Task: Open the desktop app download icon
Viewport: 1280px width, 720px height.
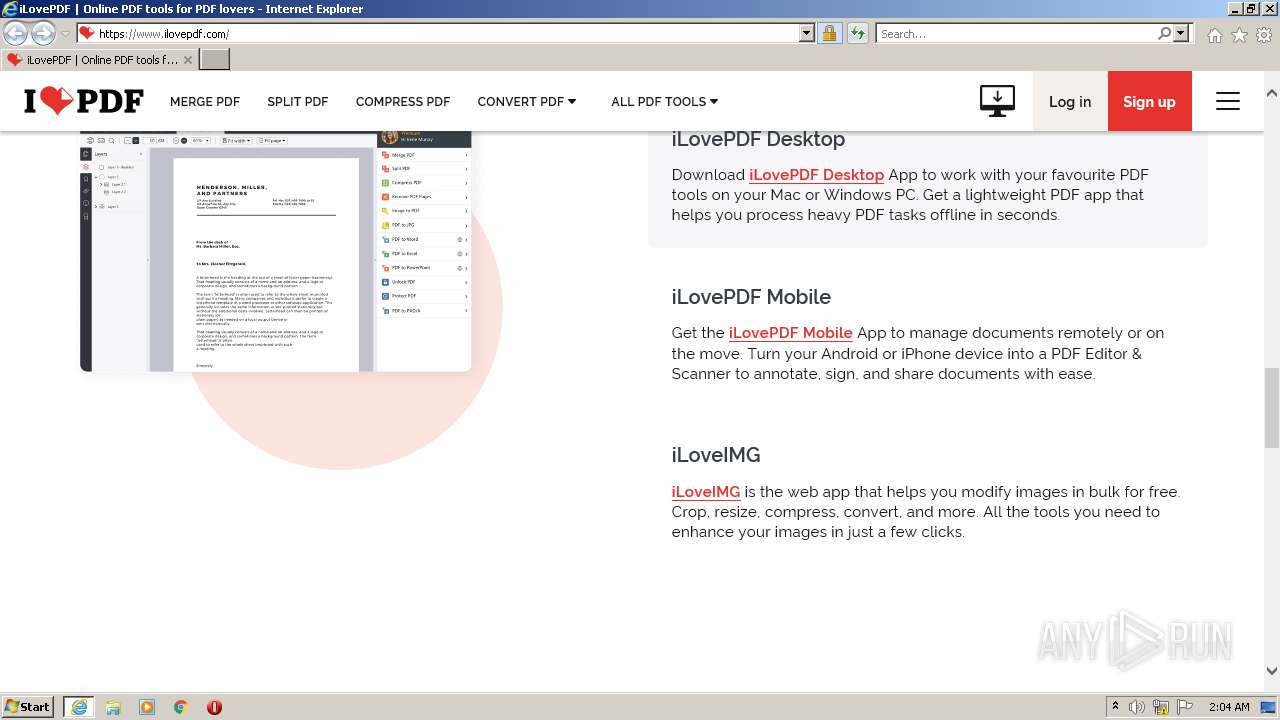Action: pos(997,101)
